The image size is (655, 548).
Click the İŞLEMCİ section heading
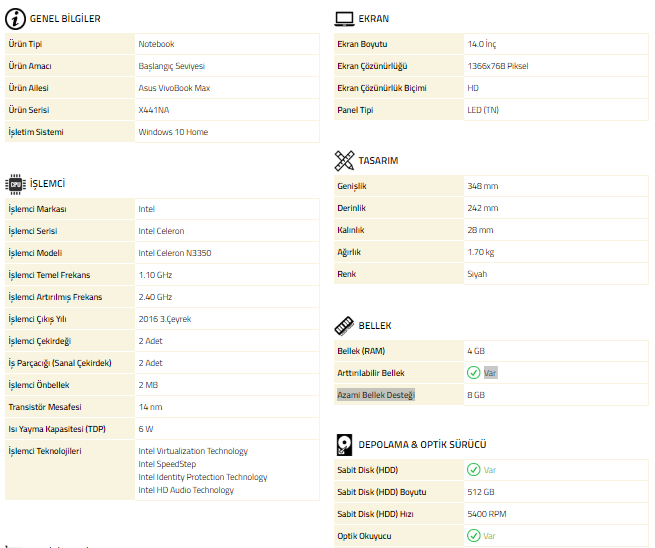pos(47,184)
